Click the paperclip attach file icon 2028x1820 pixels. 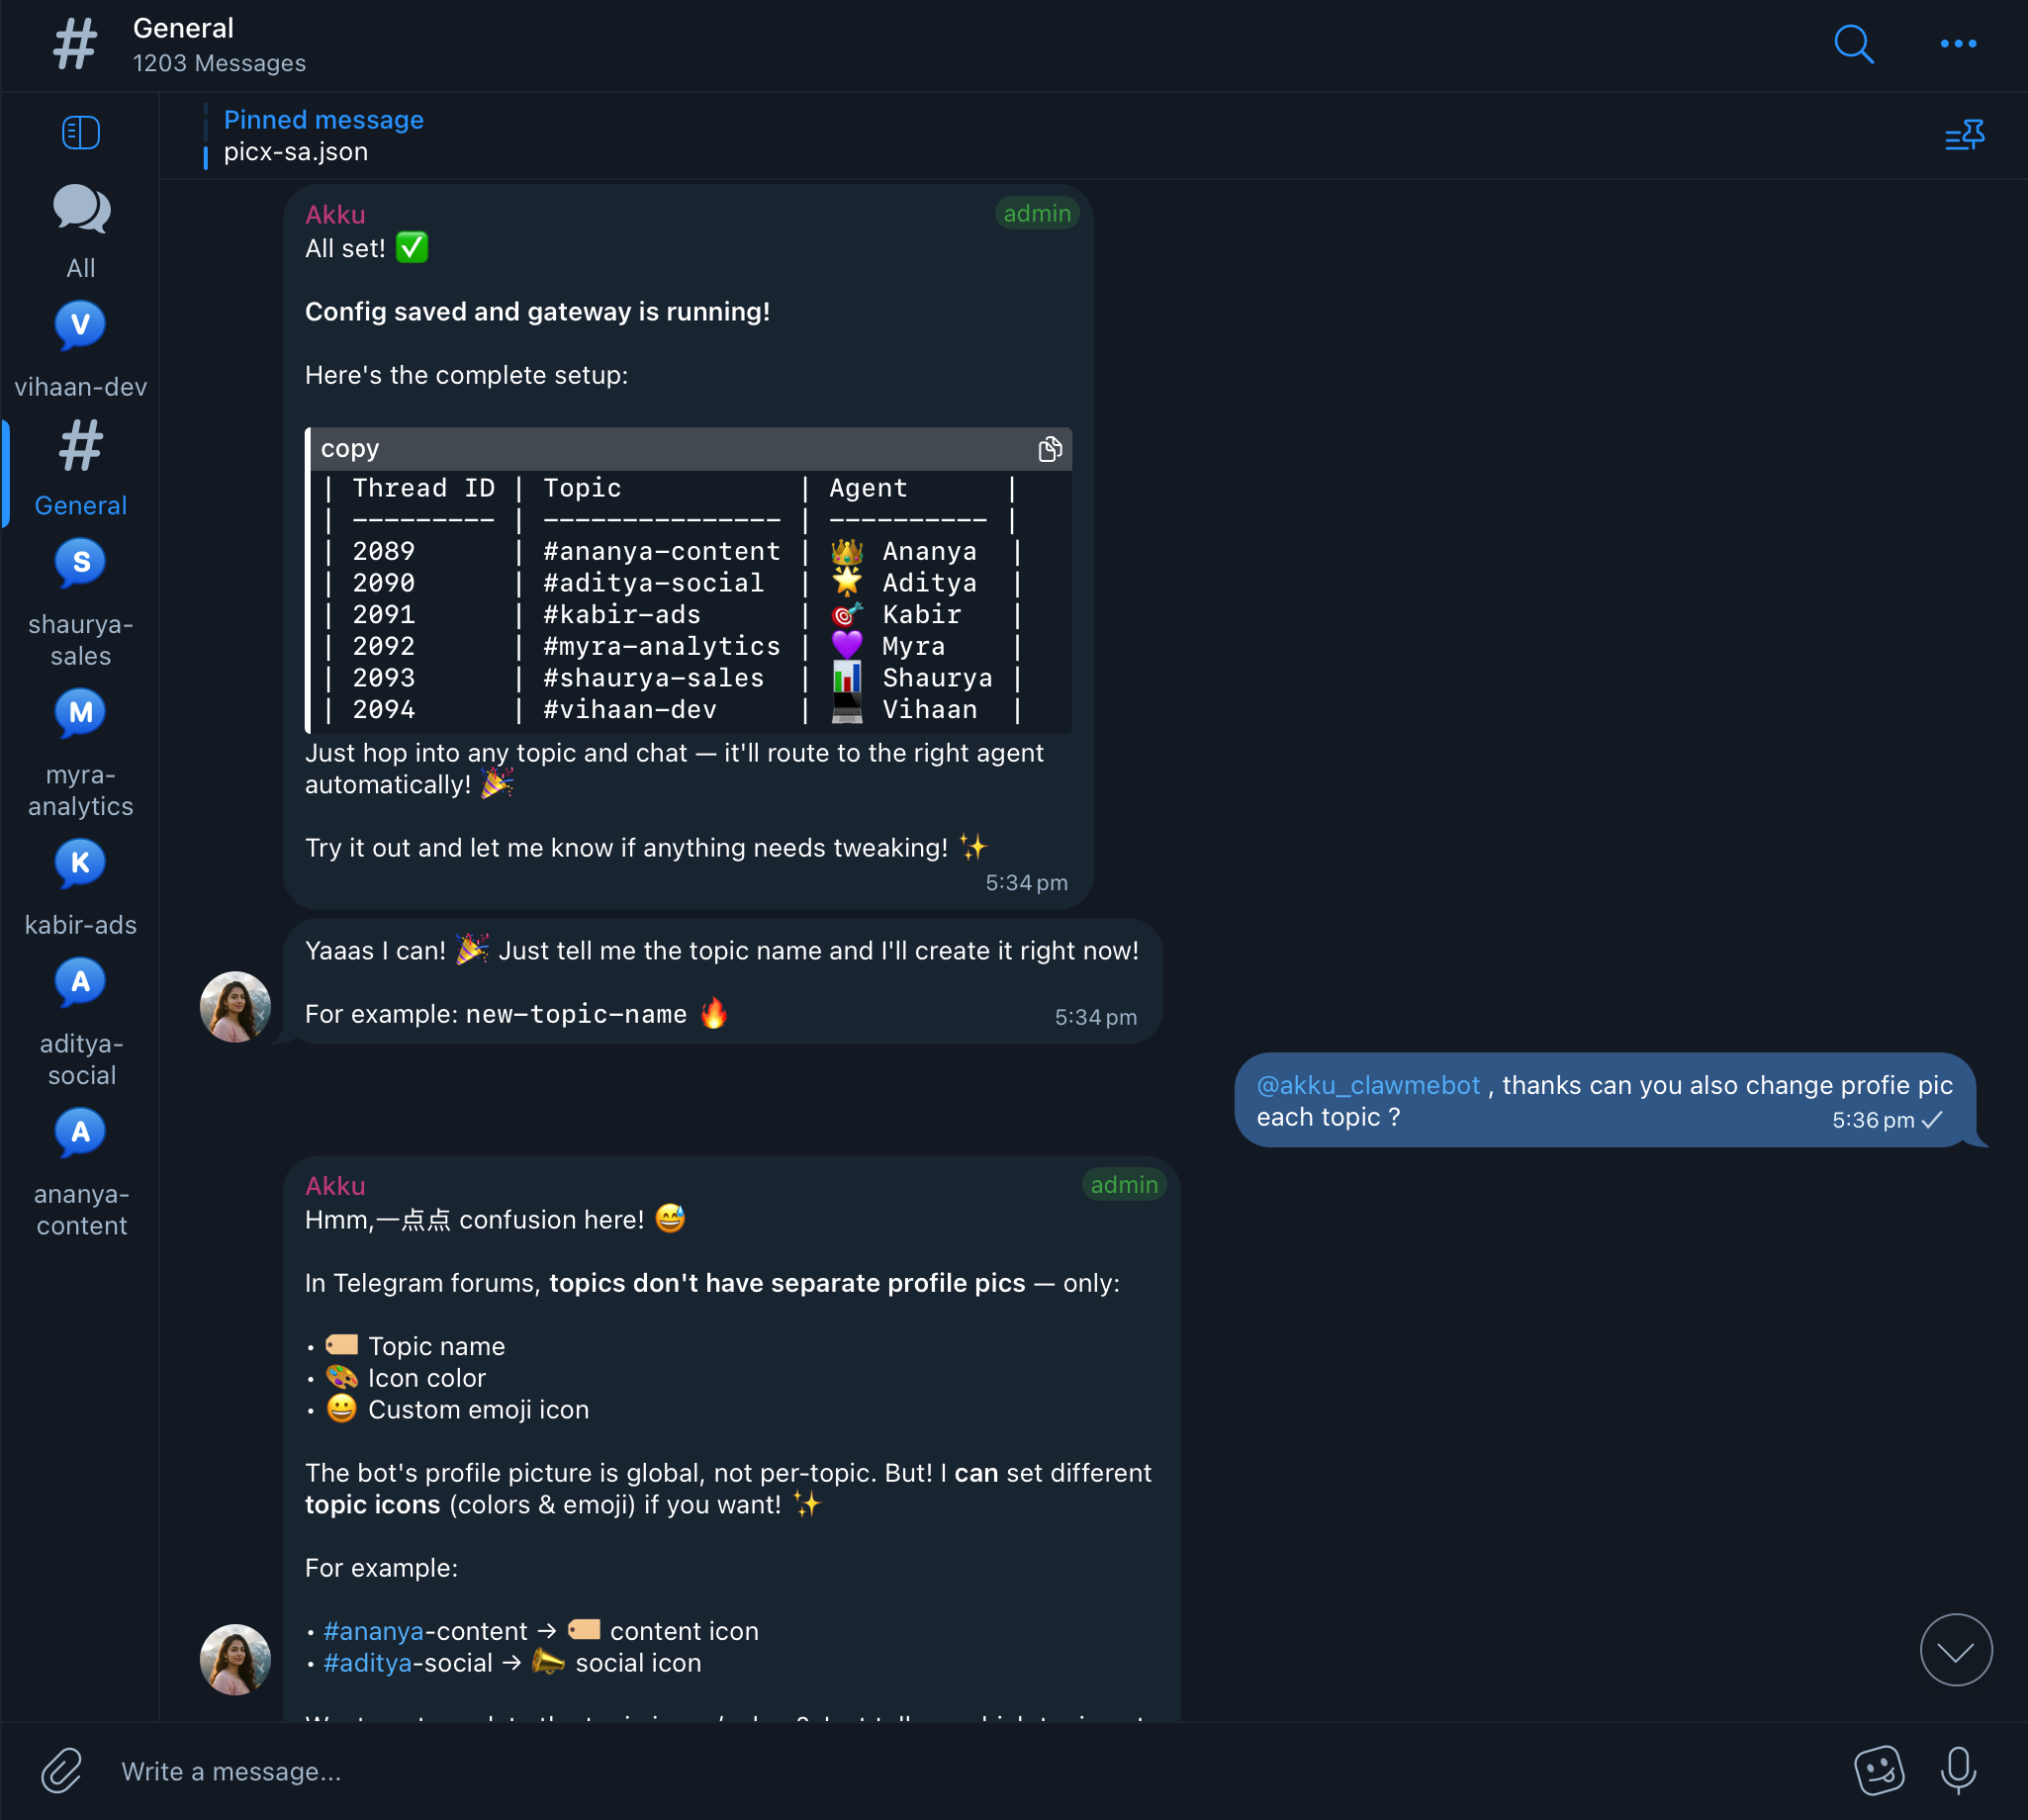61,1771
